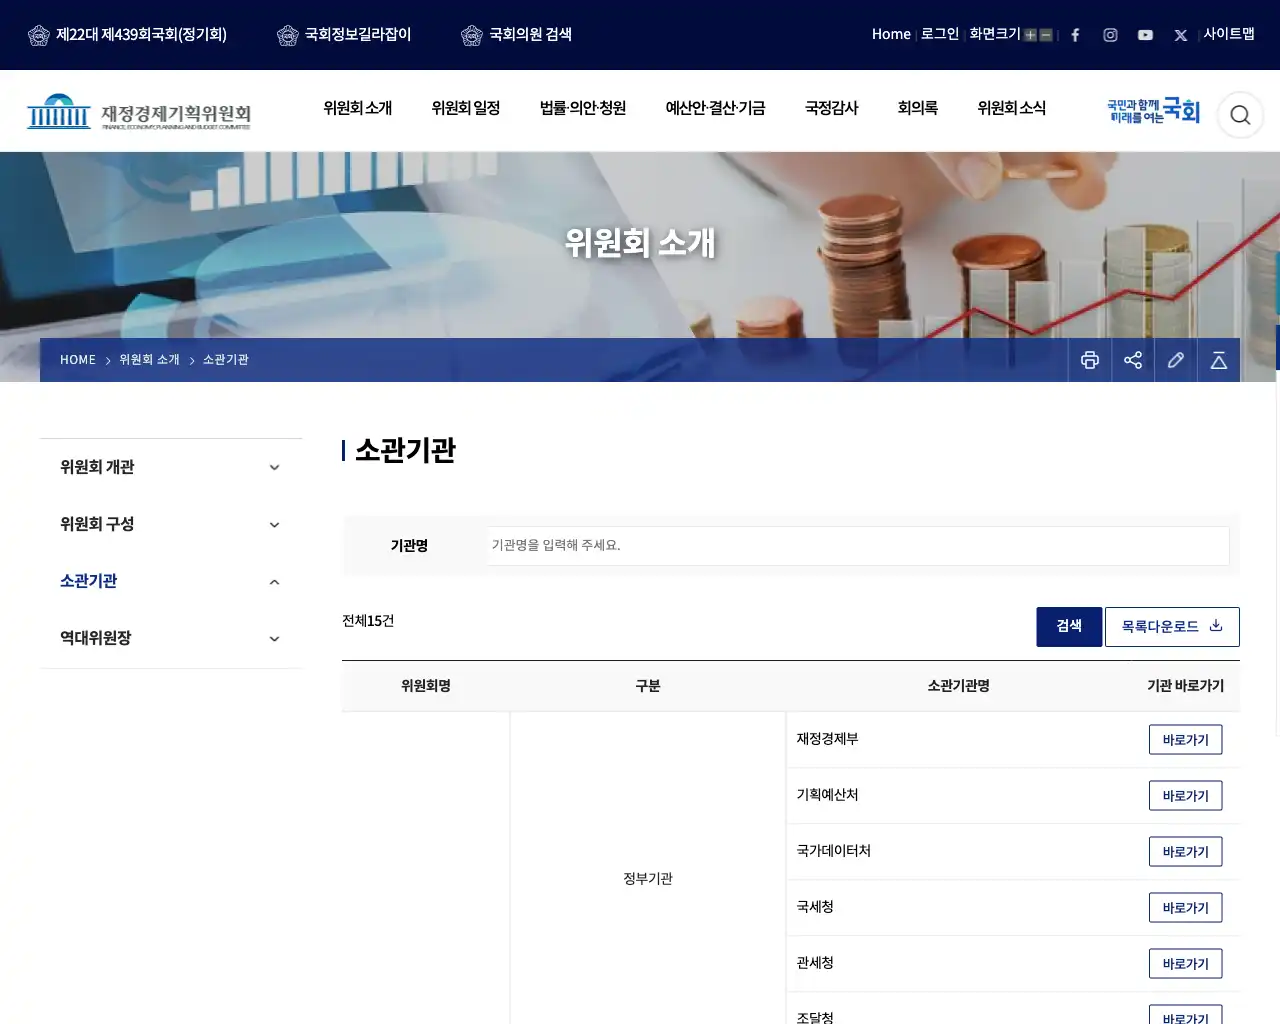1280x1024 pixels.
Task: Open the magnifier search icon in header
Action: pos(1240,115)
